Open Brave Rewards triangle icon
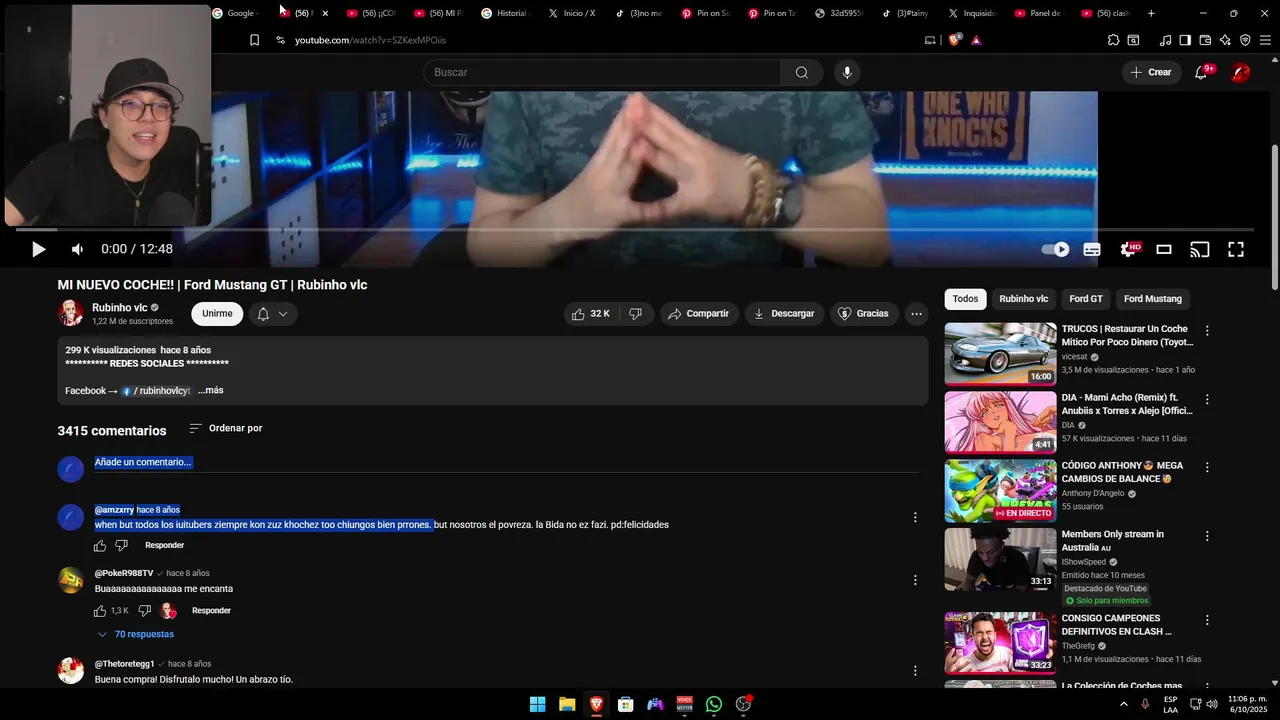 pos(976,40)
